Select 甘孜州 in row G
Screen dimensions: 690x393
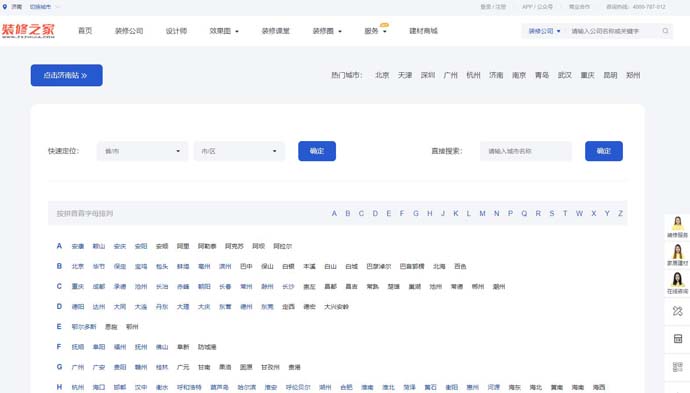(x=270, y=367)
